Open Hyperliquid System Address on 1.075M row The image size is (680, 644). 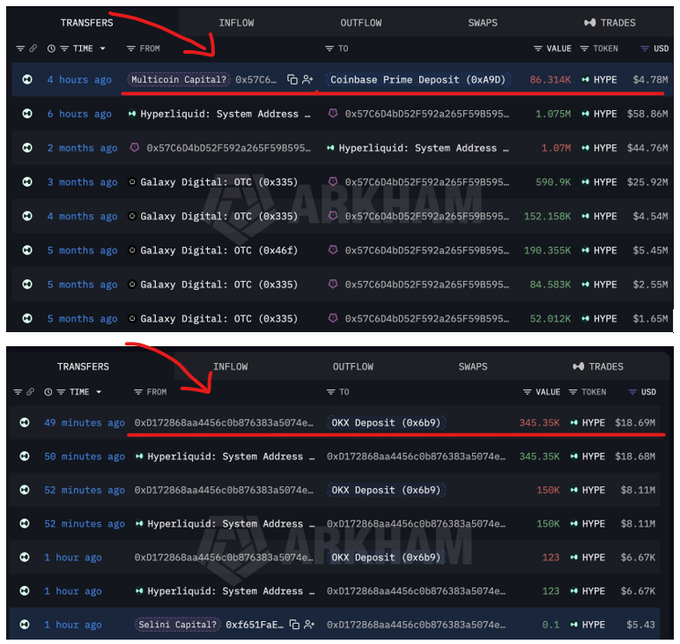[225, 114]
